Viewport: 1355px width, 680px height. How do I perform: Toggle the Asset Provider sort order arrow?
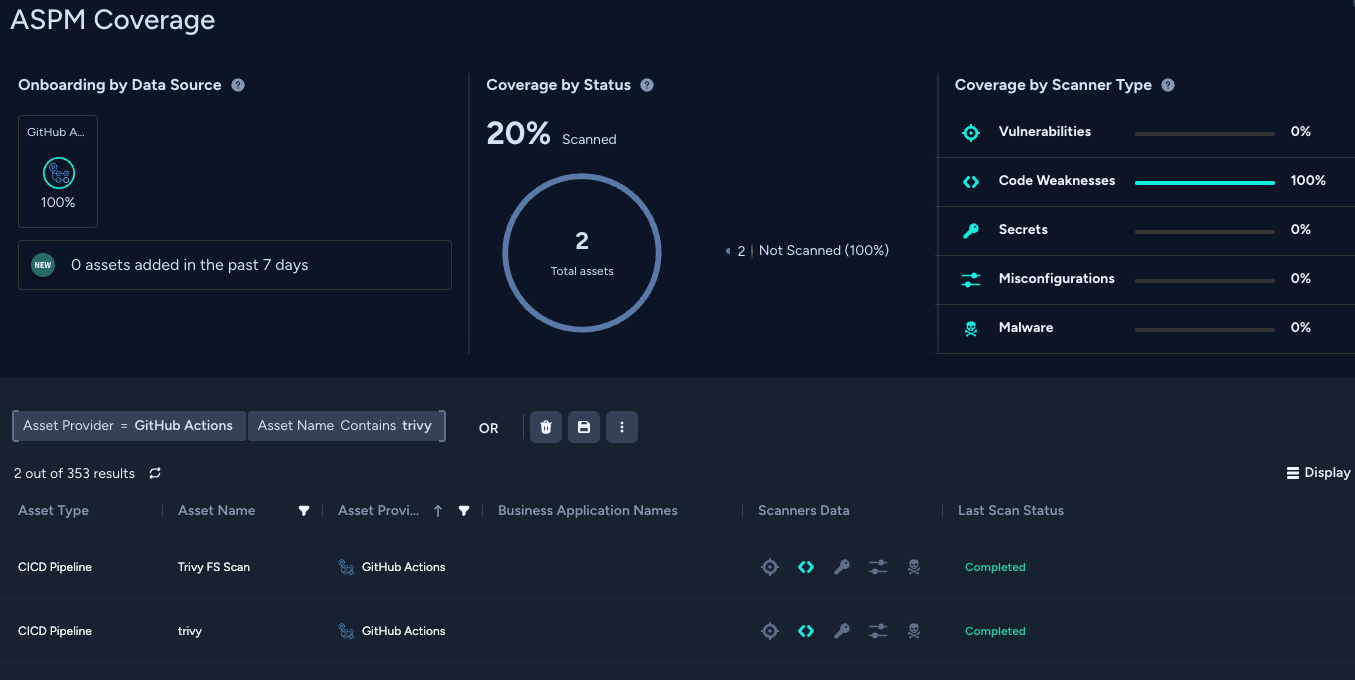[437, 510]
